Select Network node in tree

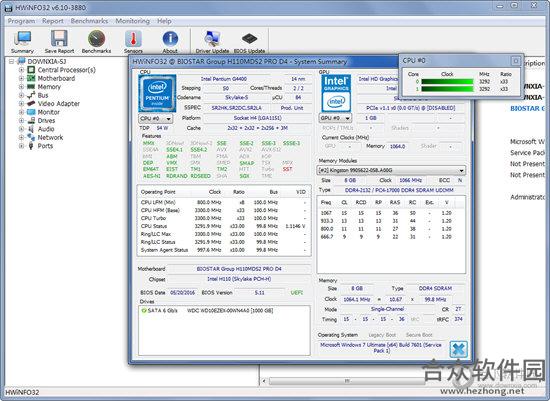(x=50, y=137)
